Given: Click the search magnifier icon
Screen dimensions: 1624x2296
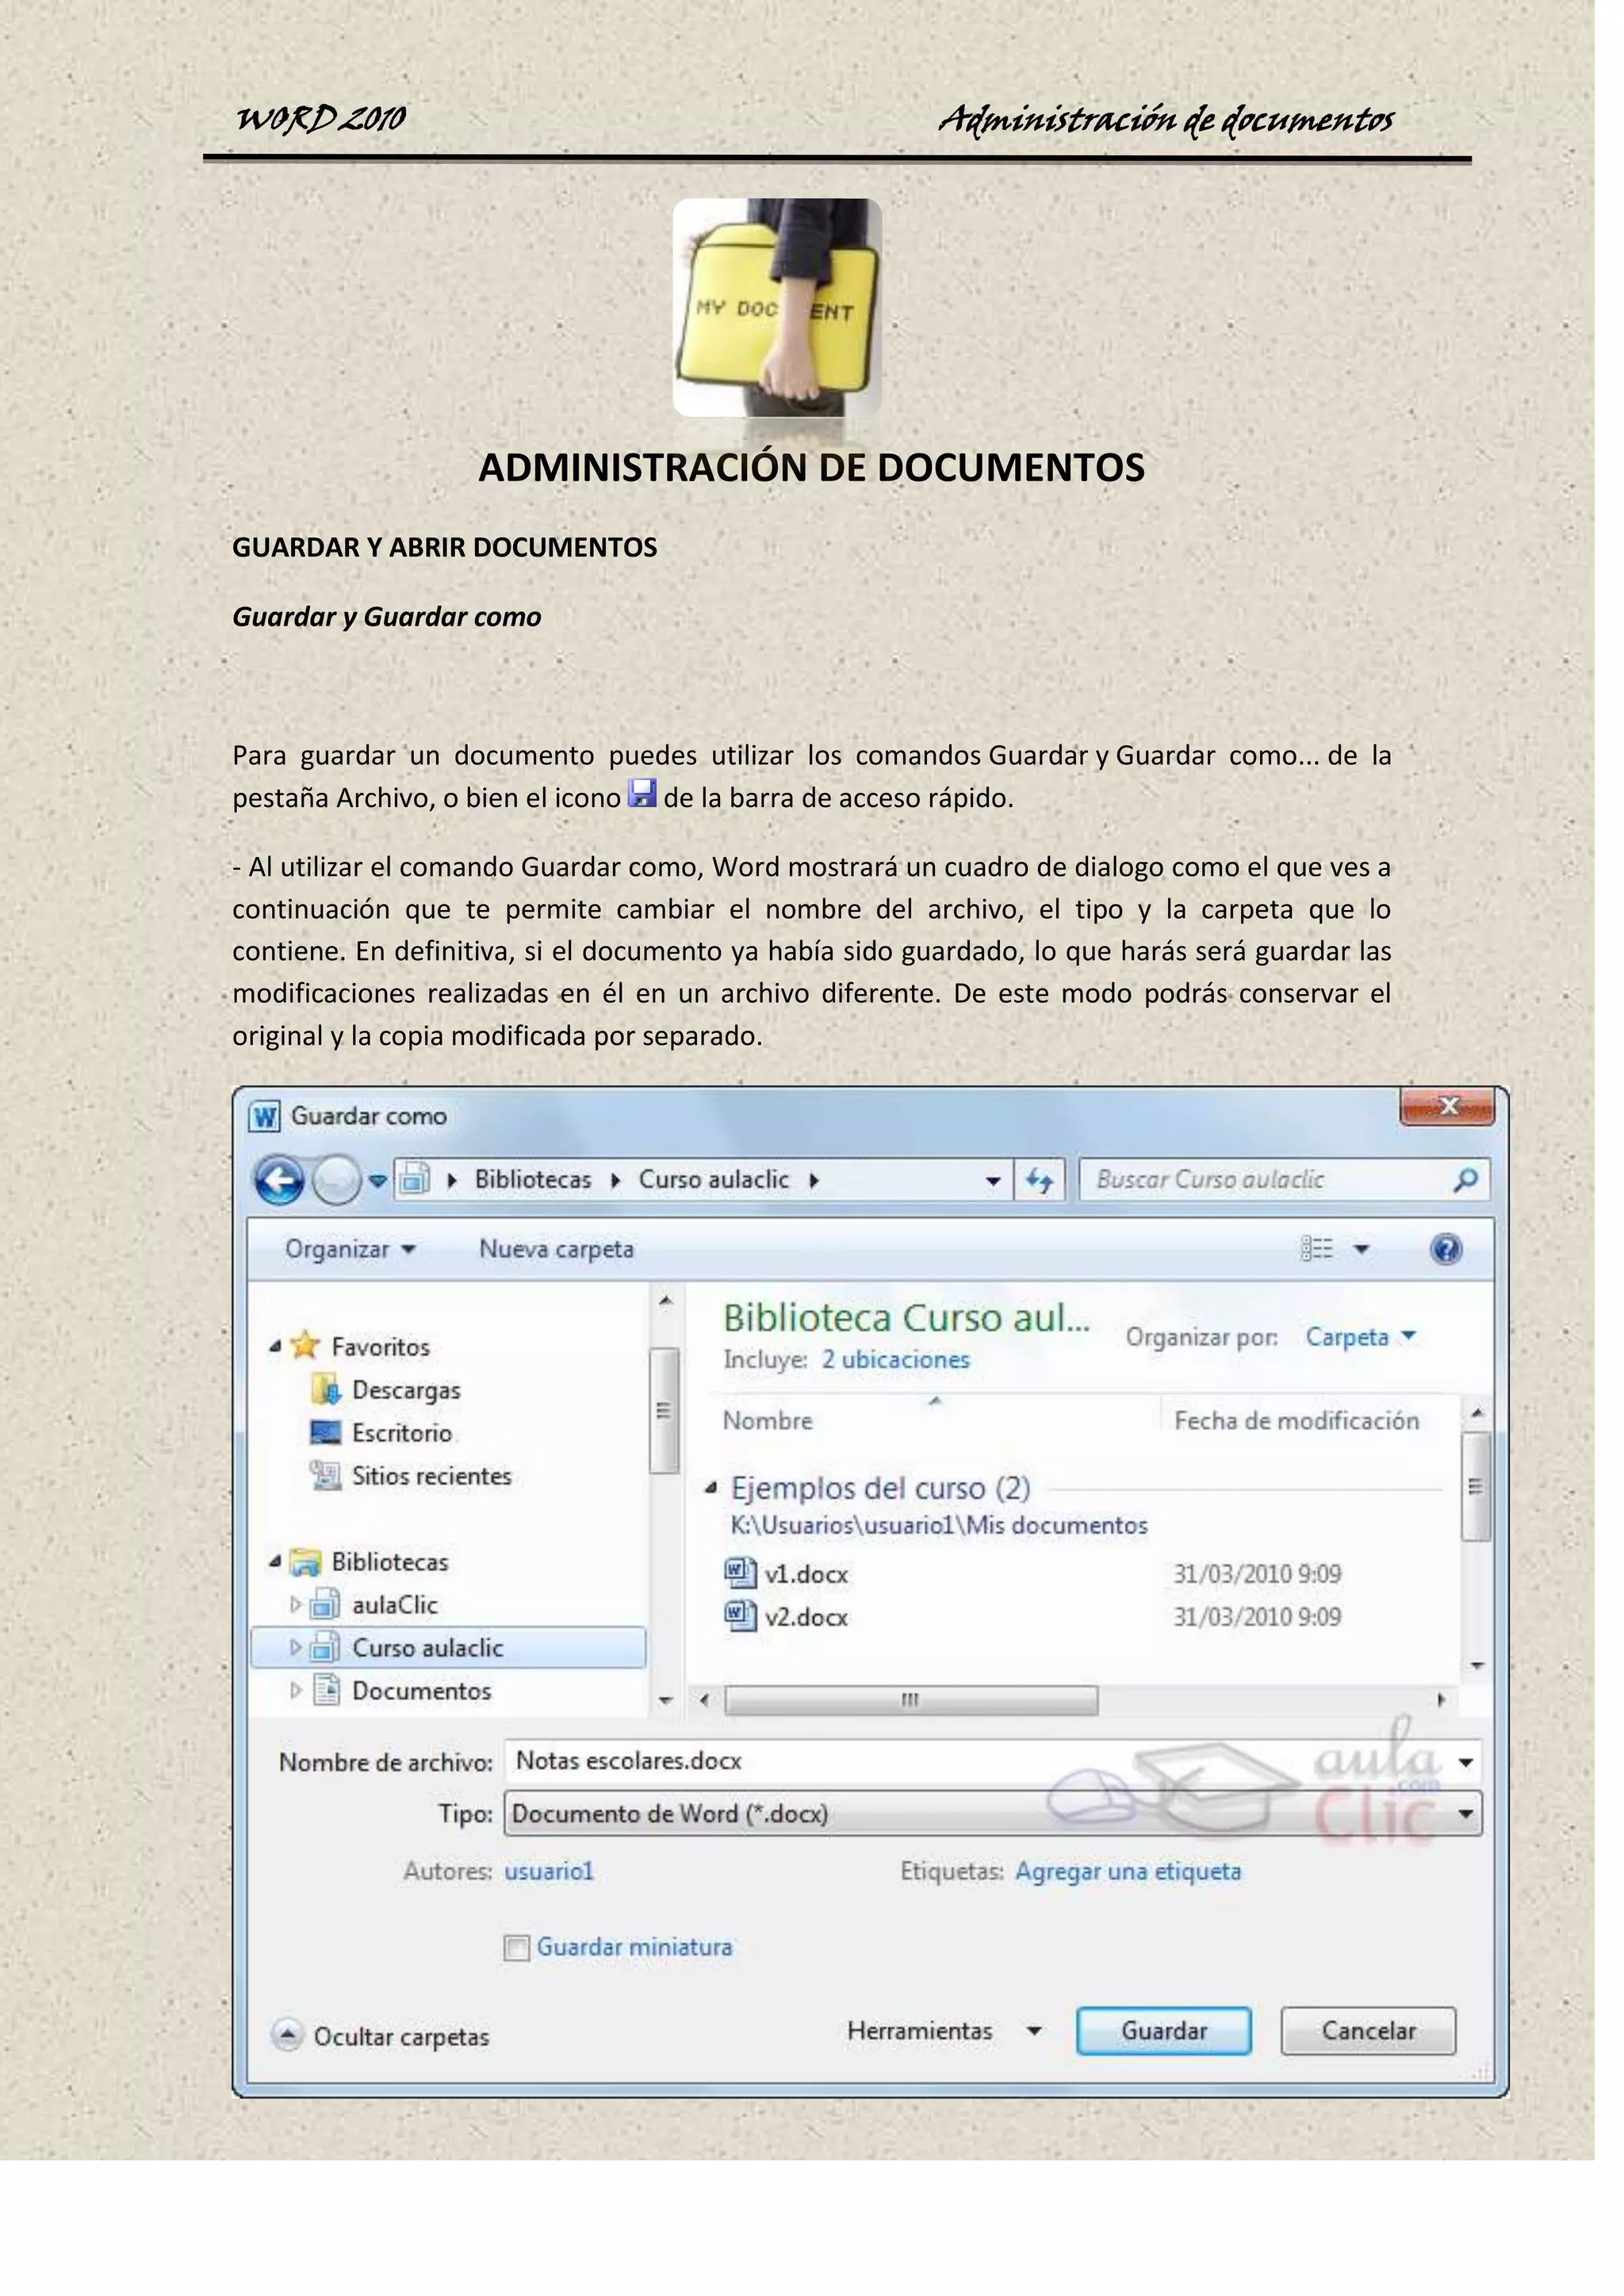Looking at the screenshot, I should [1465, 1180].
